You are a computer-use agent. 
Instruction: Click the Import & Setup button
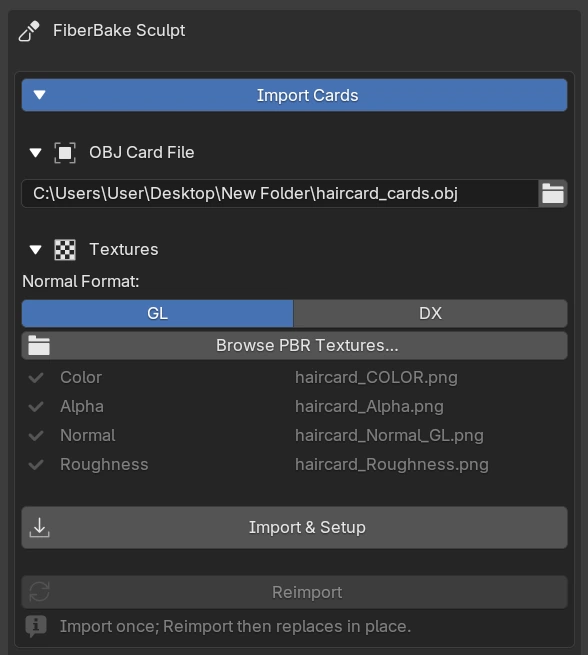pos(294,528)
